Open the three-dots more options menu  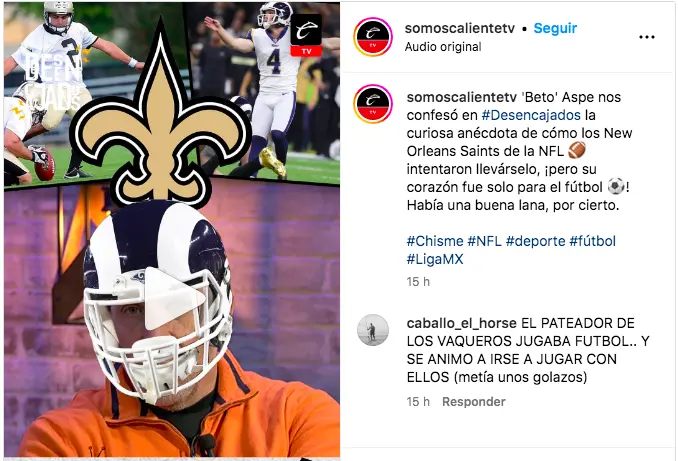[646, 37]
